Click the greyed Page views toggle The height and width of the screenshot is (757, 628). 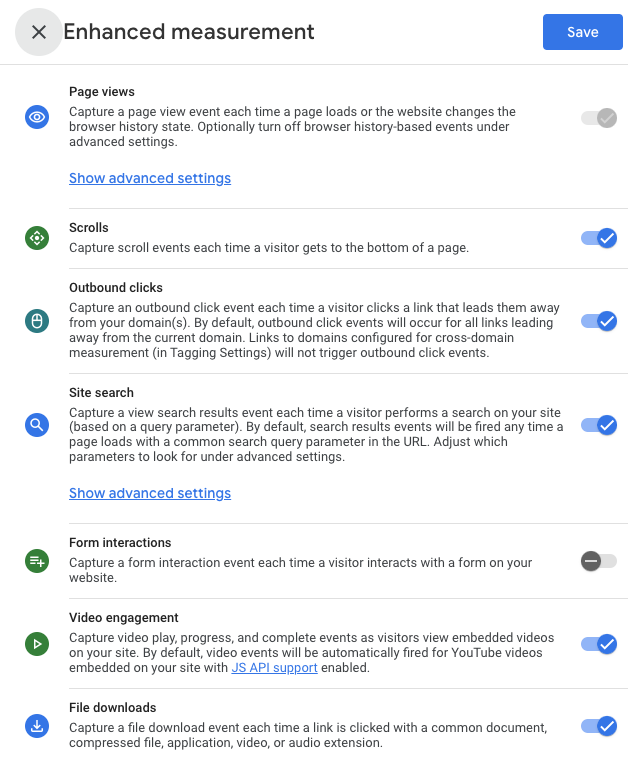599,118
